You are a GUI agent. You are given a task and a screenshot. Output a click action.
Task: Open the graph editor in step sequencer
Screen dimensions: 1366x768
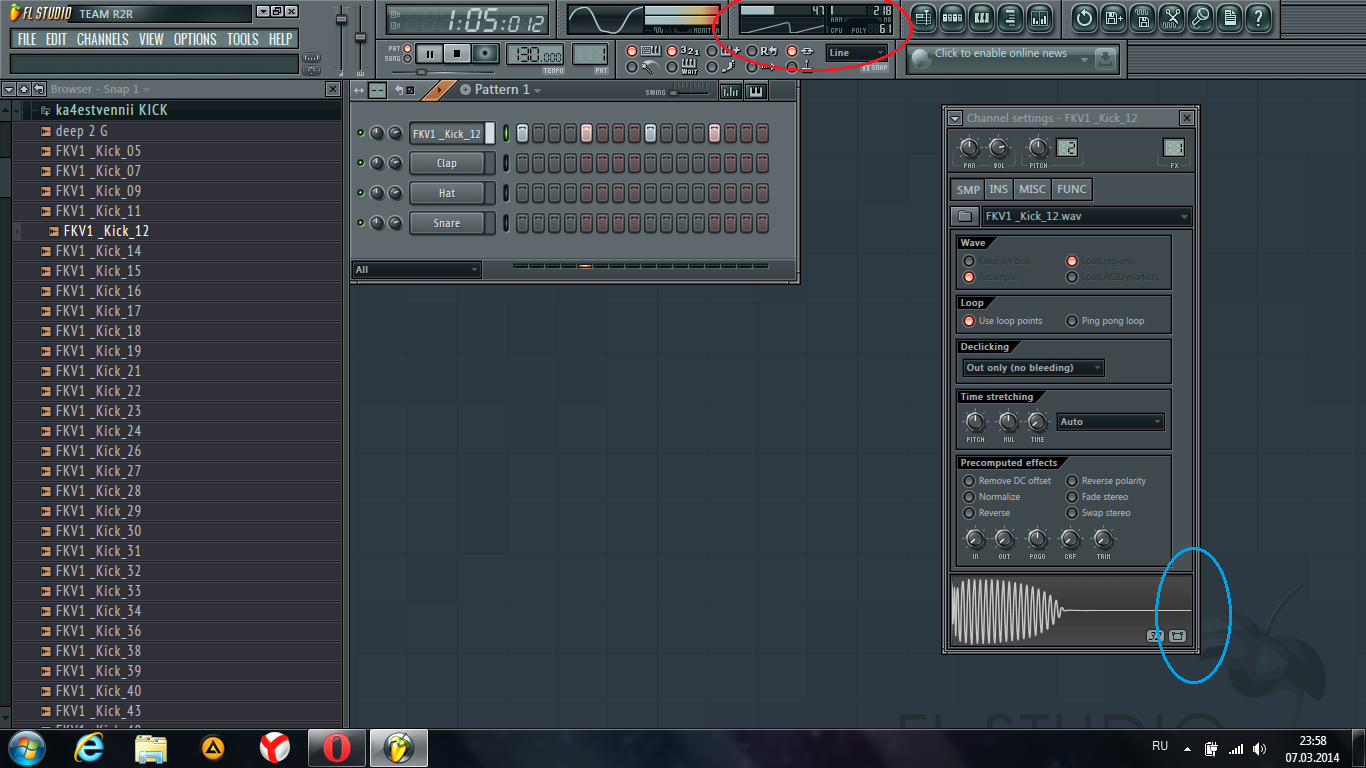coord(730,91)
